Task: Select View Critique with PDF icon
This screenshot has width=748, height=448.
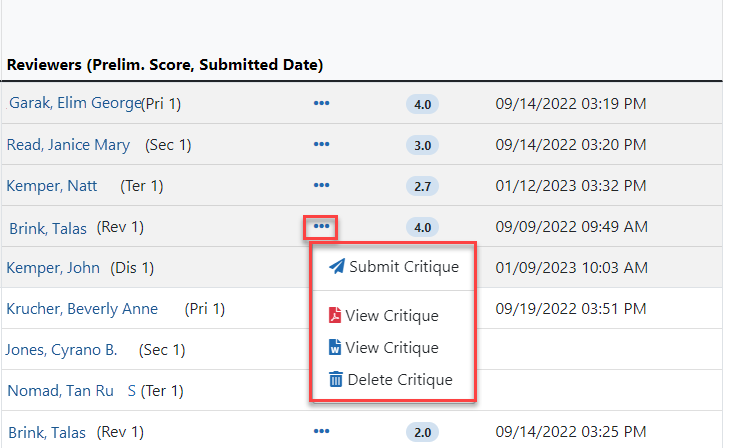Action: pos(384,316)
